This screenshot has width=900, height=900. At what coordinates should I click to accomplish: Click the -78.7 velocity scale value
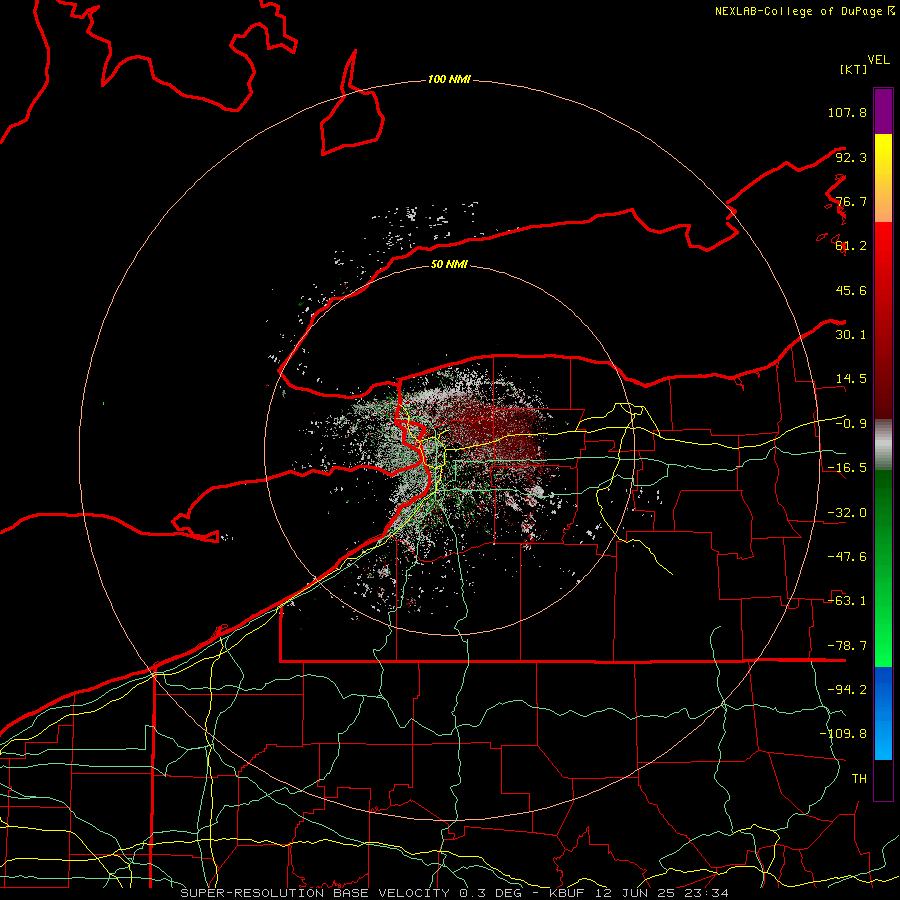[847, 646]
